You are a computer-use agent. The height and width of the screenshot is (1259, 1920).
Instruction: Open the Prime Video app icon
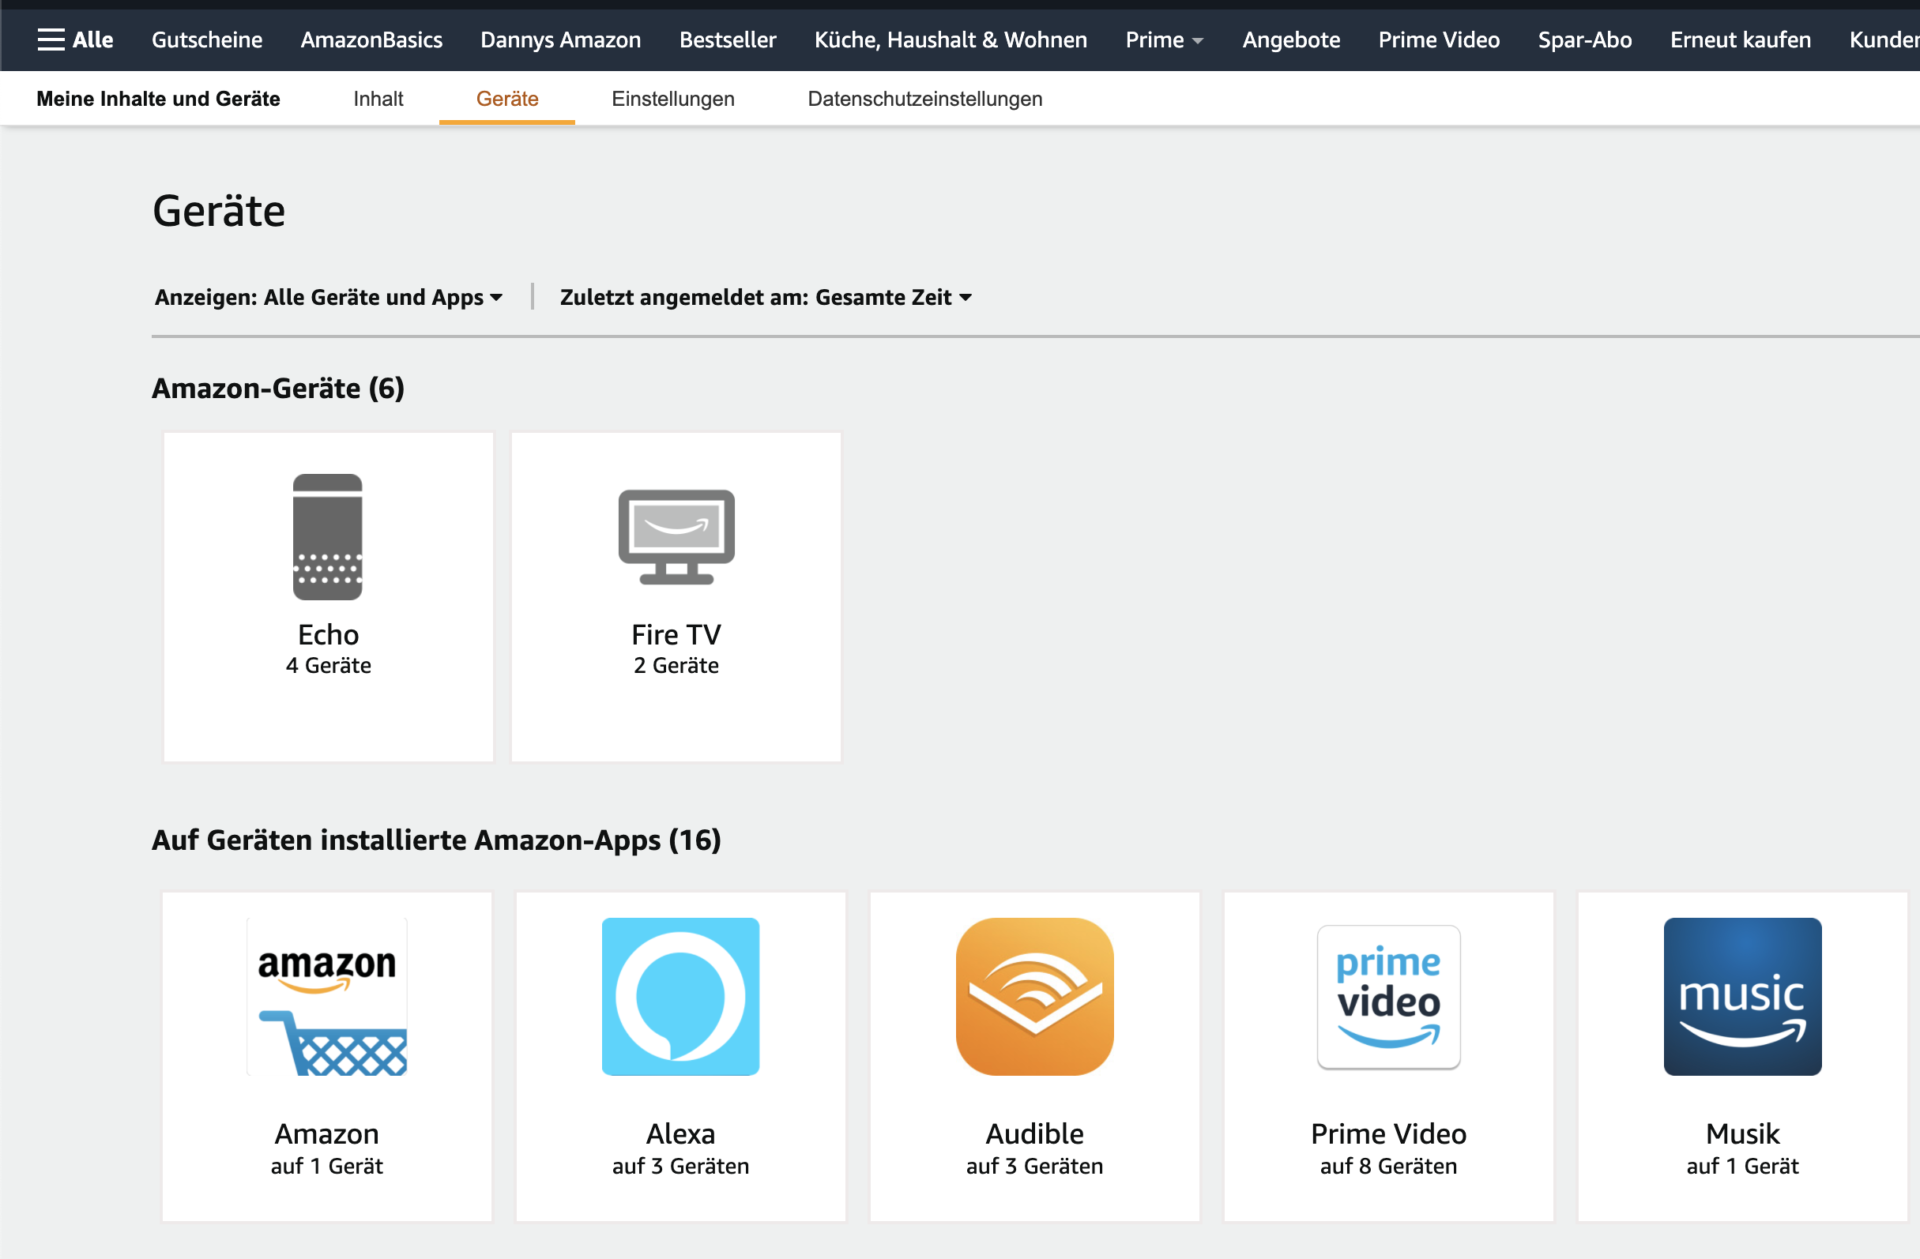1389,996
